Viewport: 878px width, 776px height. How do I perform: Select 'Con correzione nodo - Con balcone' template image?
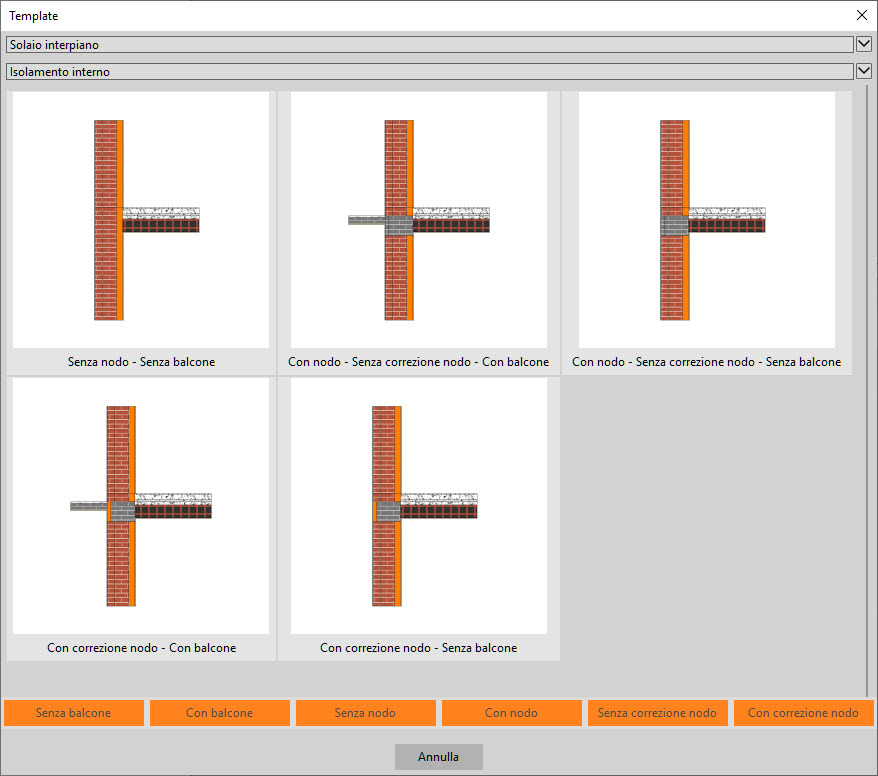141,506
